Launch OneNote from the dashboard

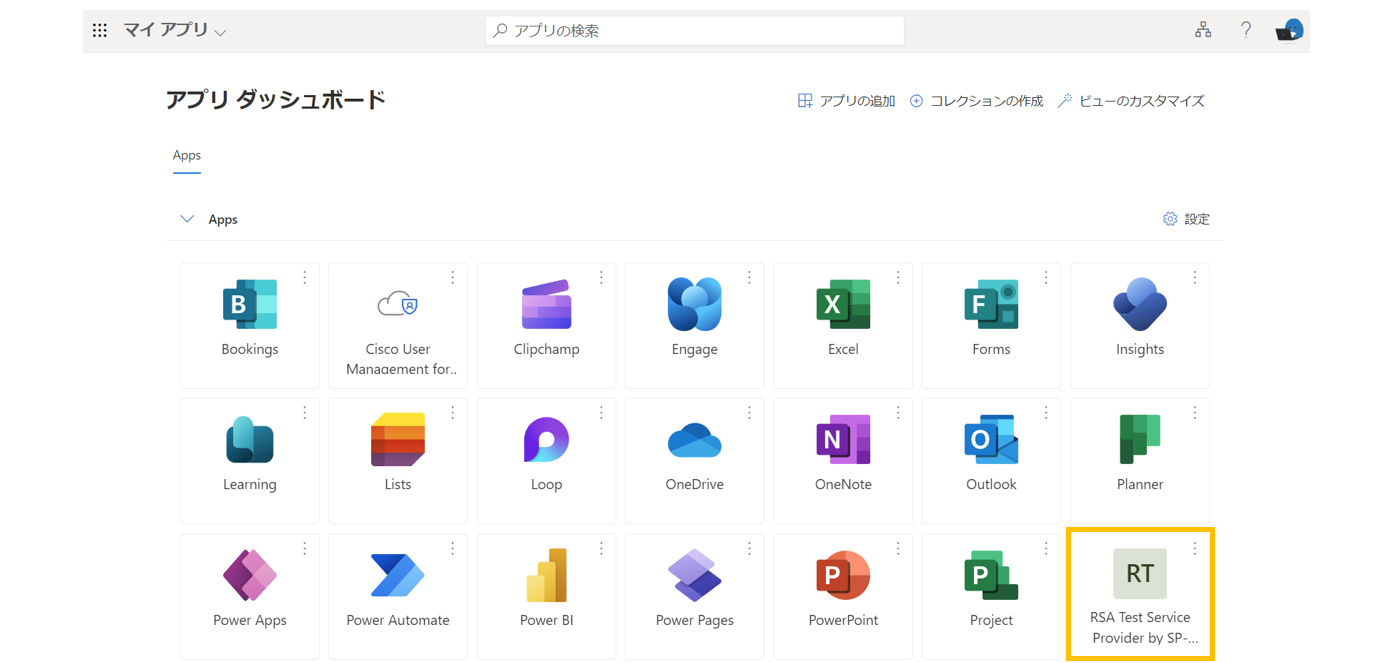pos(843,460)
